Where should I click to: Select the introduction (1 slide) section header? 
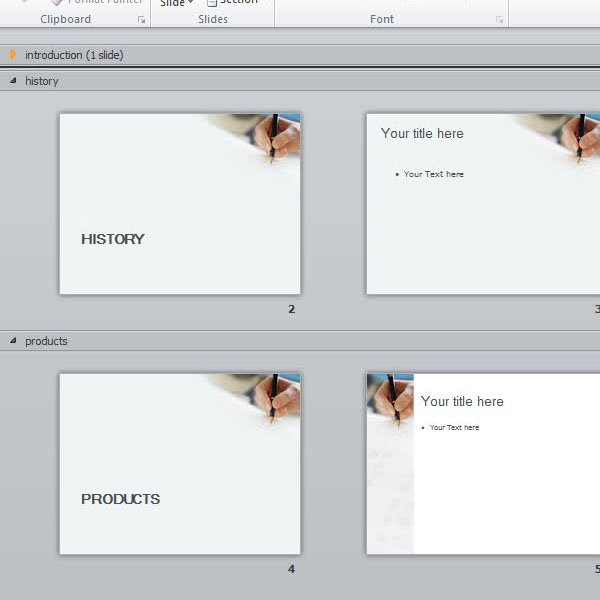pos(300,55)
